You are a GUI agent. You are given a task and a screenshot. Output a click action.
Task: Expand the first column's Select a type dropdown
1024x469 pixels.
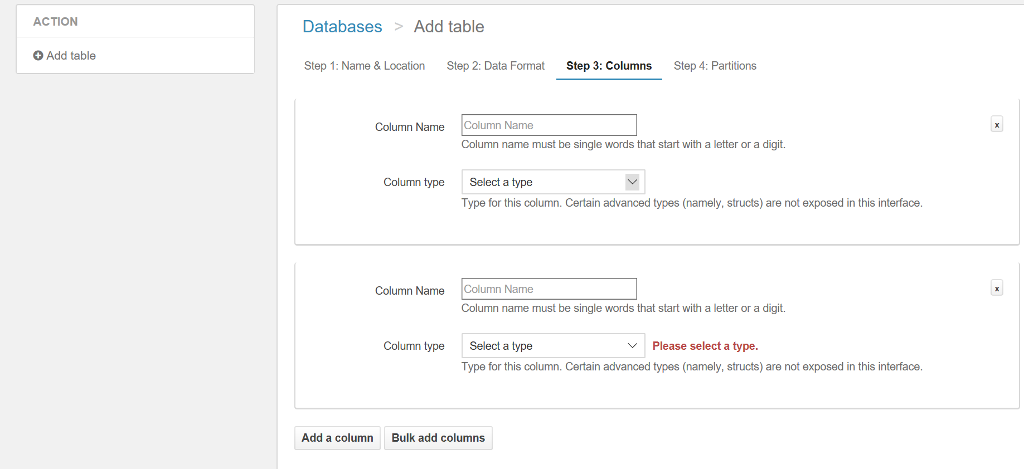point(552,182)
